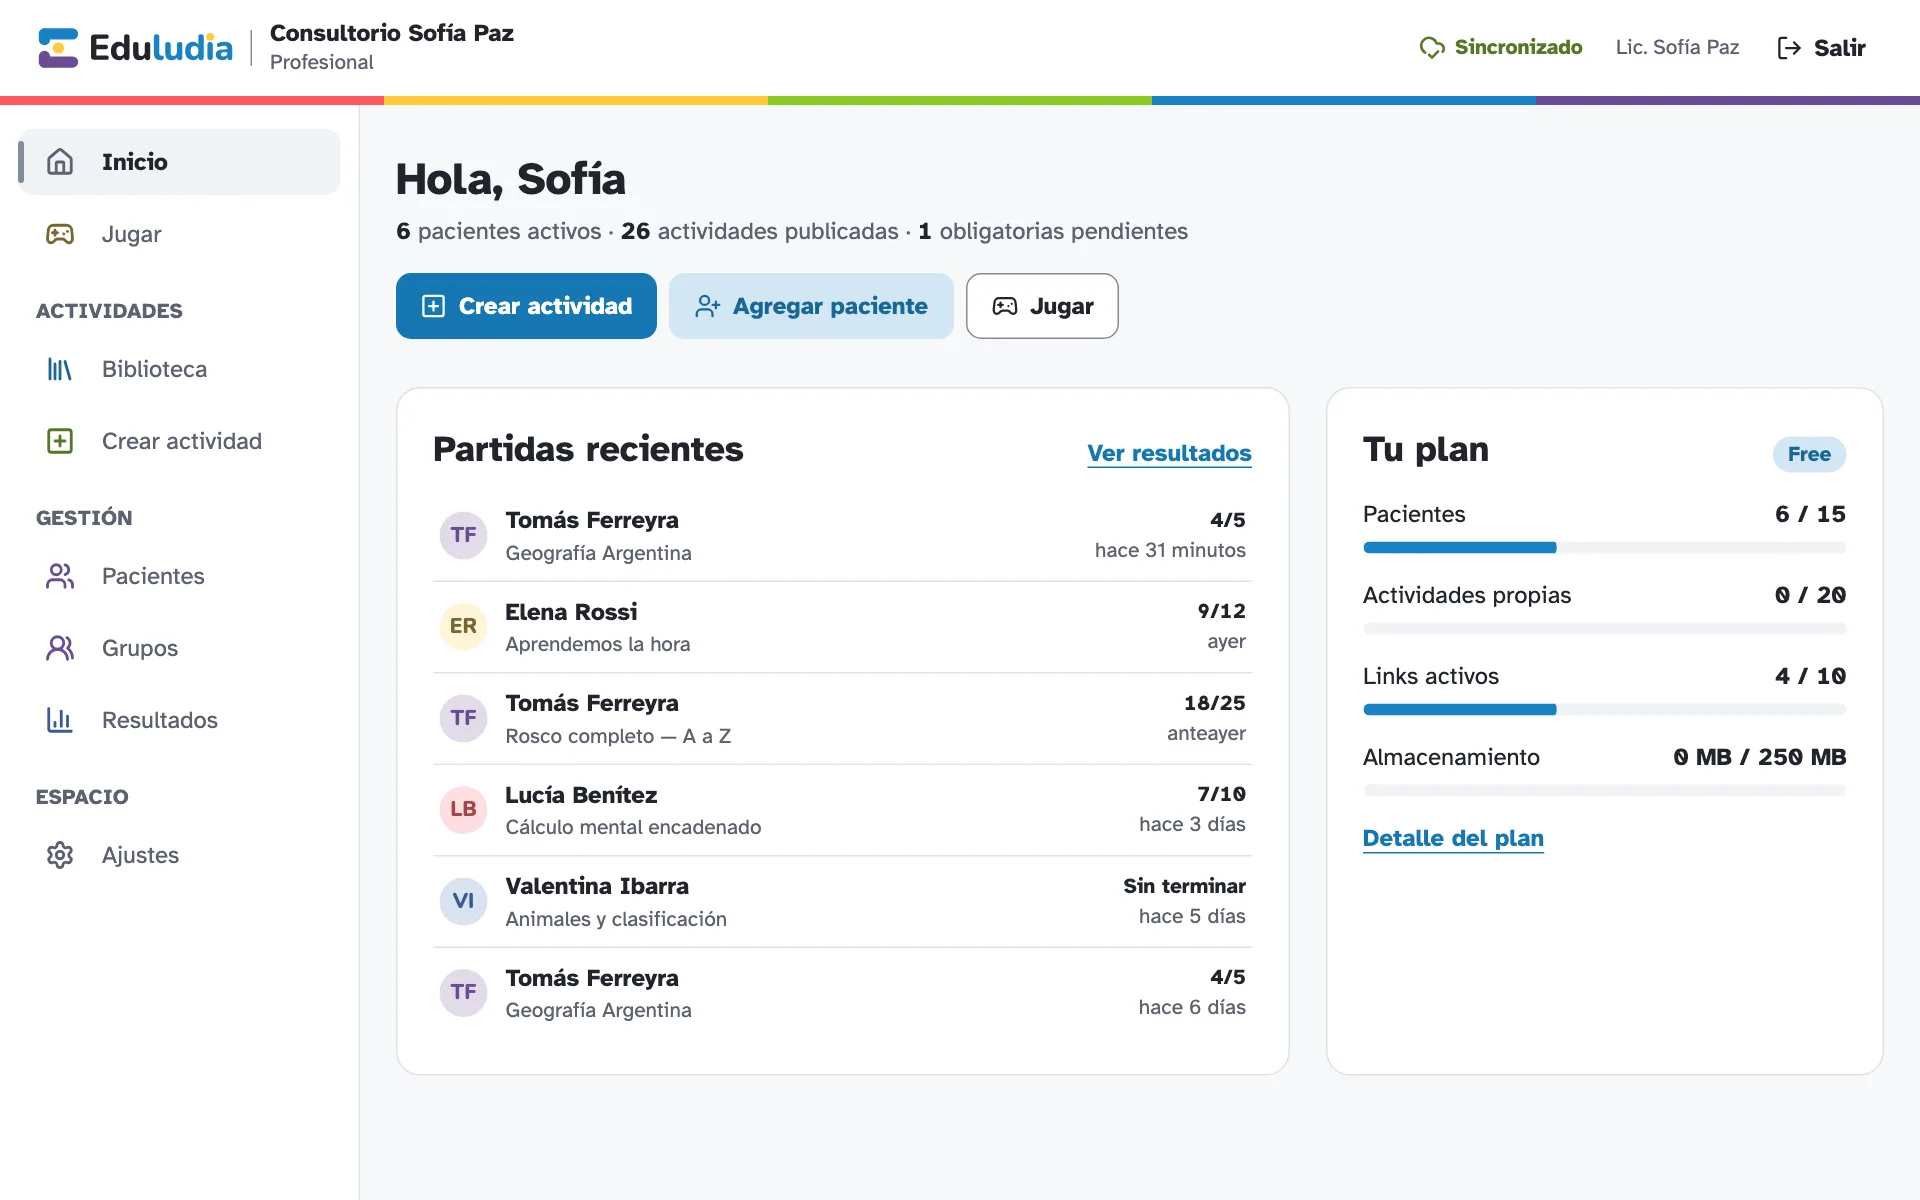Open the Ver resultados link

[x=1169, y=453]
